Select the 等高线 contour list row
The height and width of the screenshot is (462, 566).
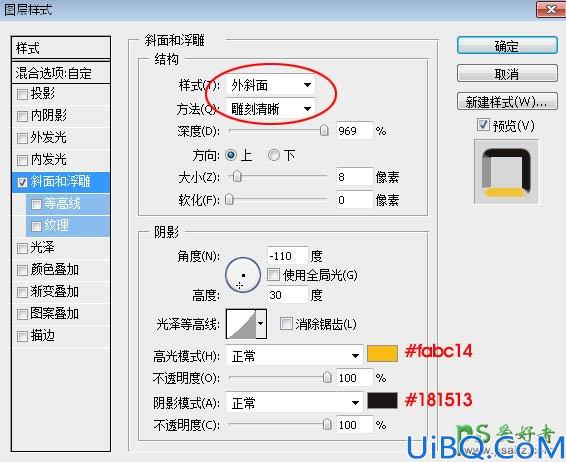tap(68, 204)
